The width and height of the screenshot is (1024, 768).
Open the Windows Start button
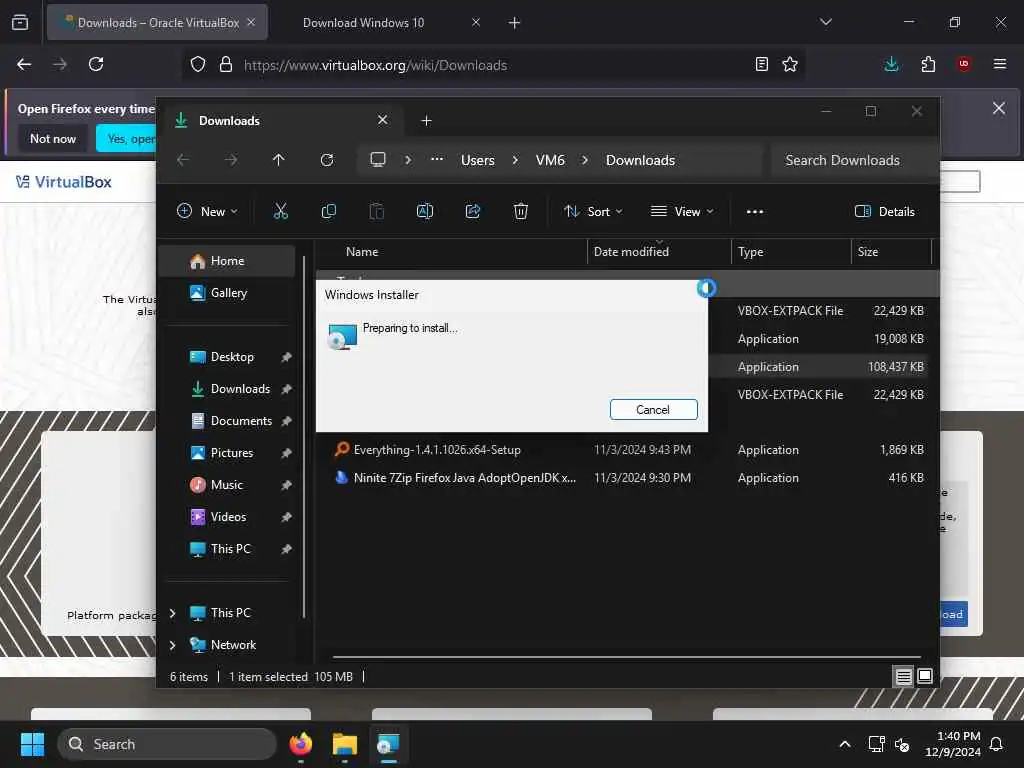(32, 744)
